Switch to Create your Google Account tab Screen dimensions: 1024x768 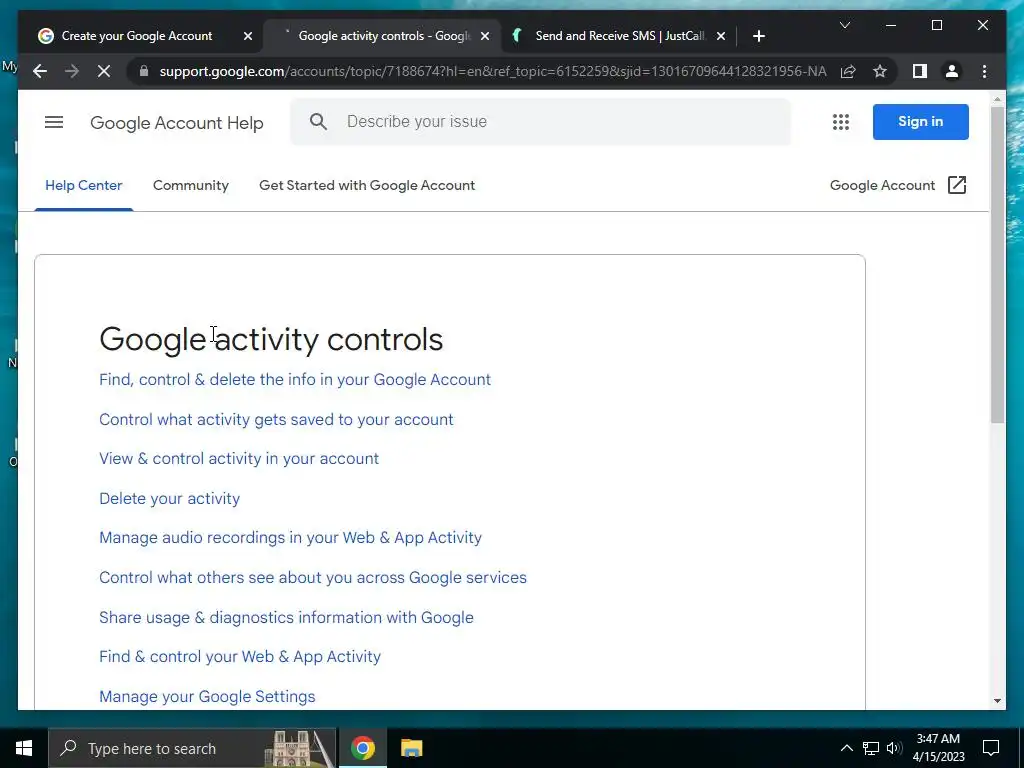coord(136,36)
